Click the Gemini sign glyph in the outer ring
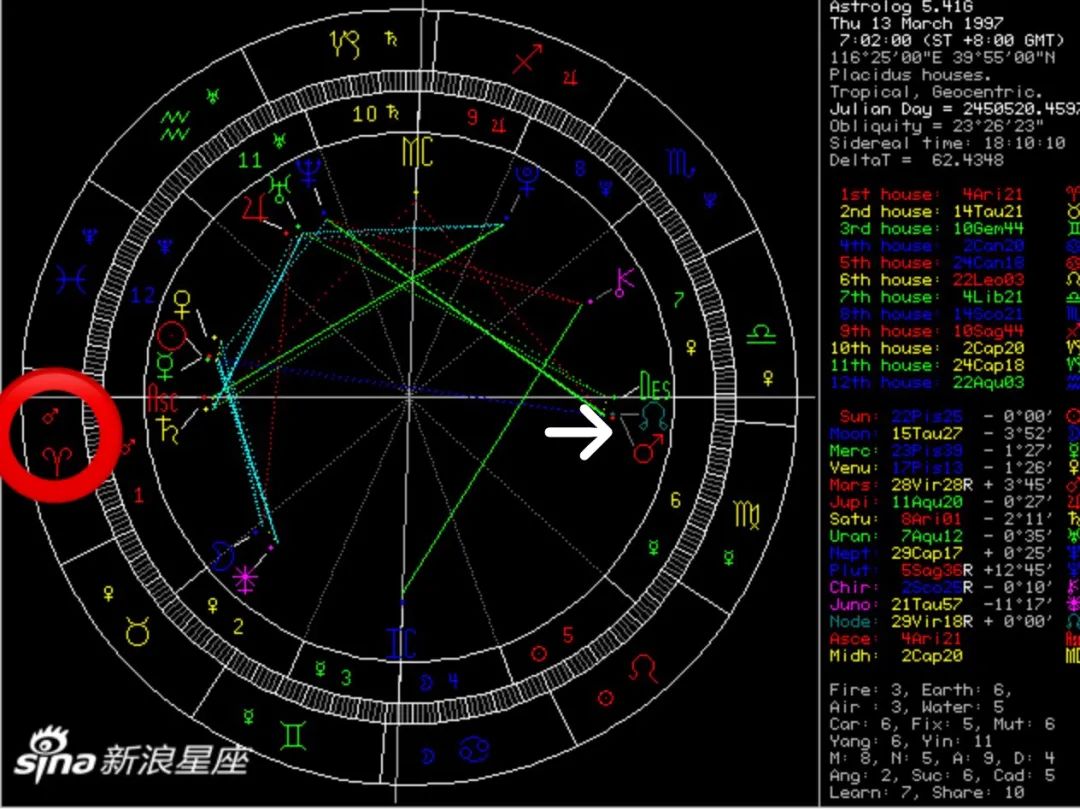 click(x=293, y=735)
